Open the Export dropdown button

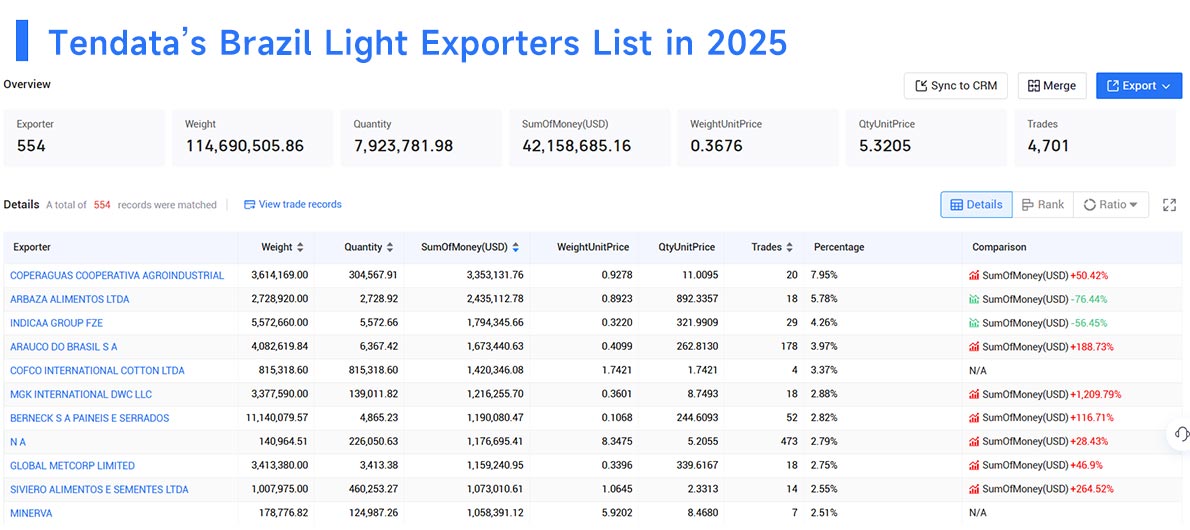pyautogui.click(x=1138, y=86)
